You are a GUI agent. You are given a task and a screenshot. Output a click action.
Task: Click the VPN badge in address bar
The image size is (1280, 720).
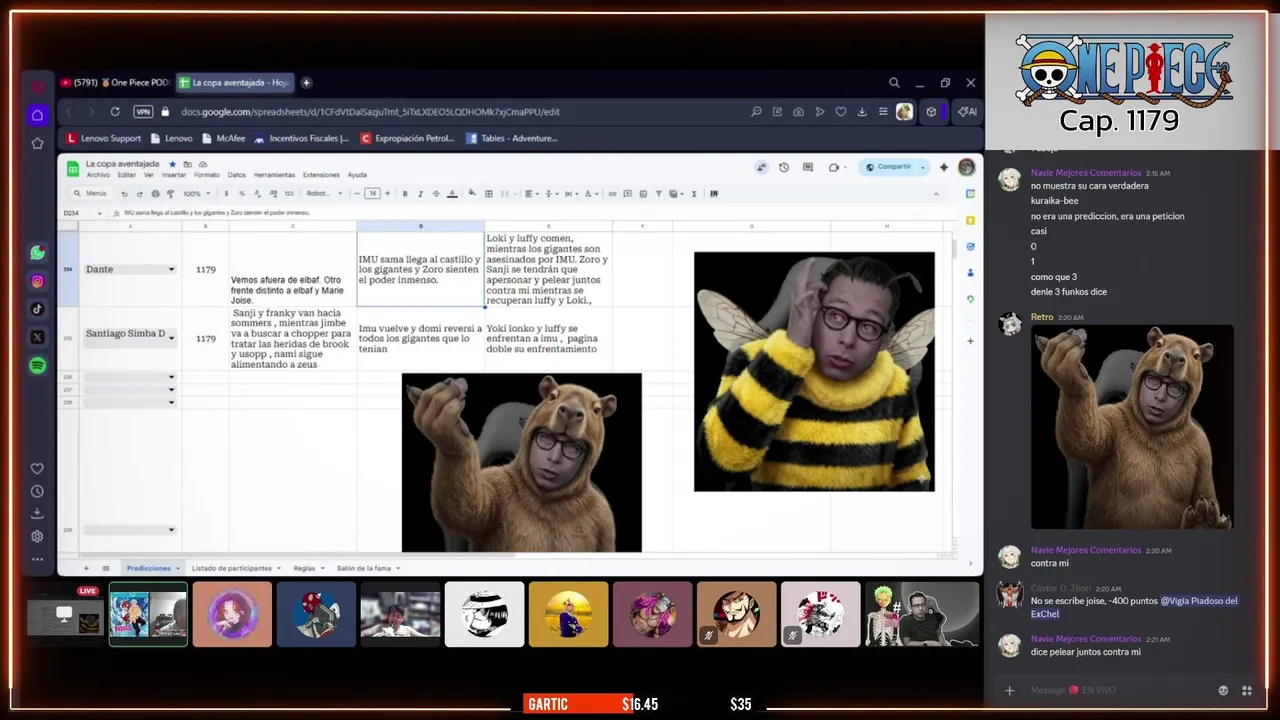point(142,112)
